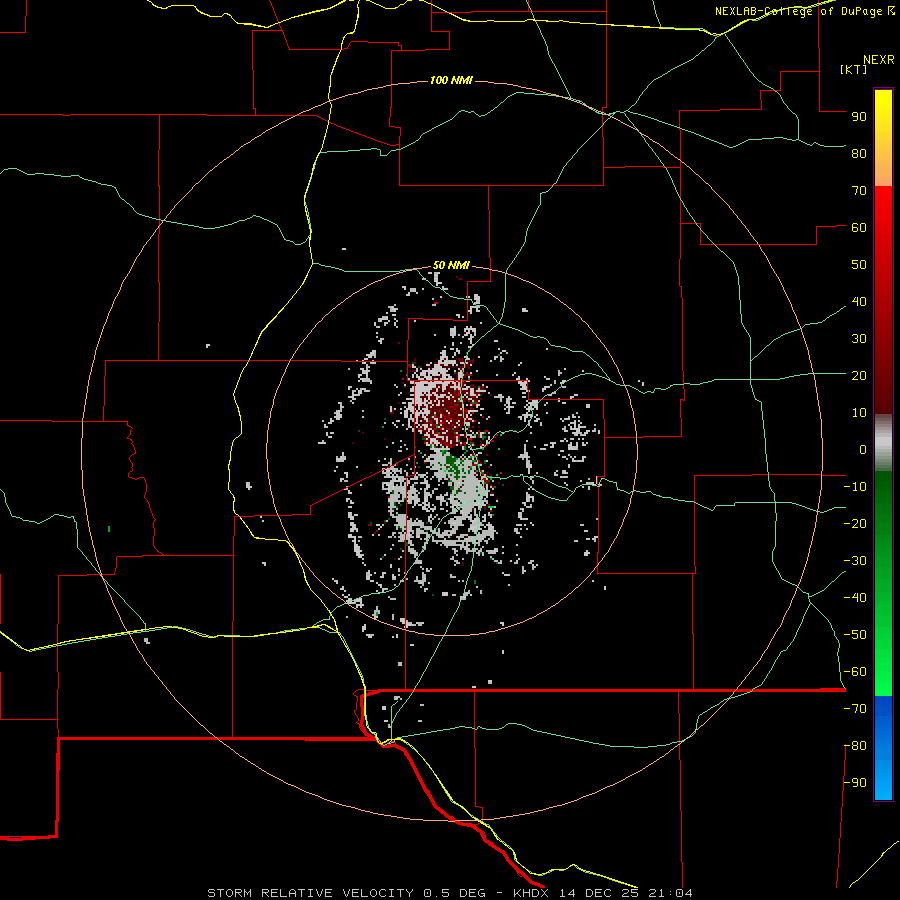Click the -30 scale value
The width and height of the screenshot is (900, 900).
pos(855,561)
